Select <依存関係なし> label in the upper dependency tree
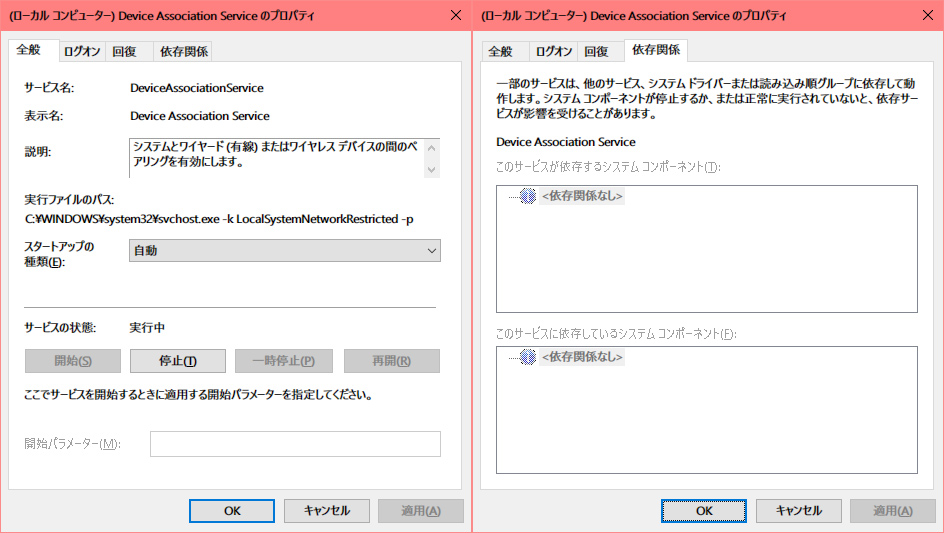 (x=582, y=196)
